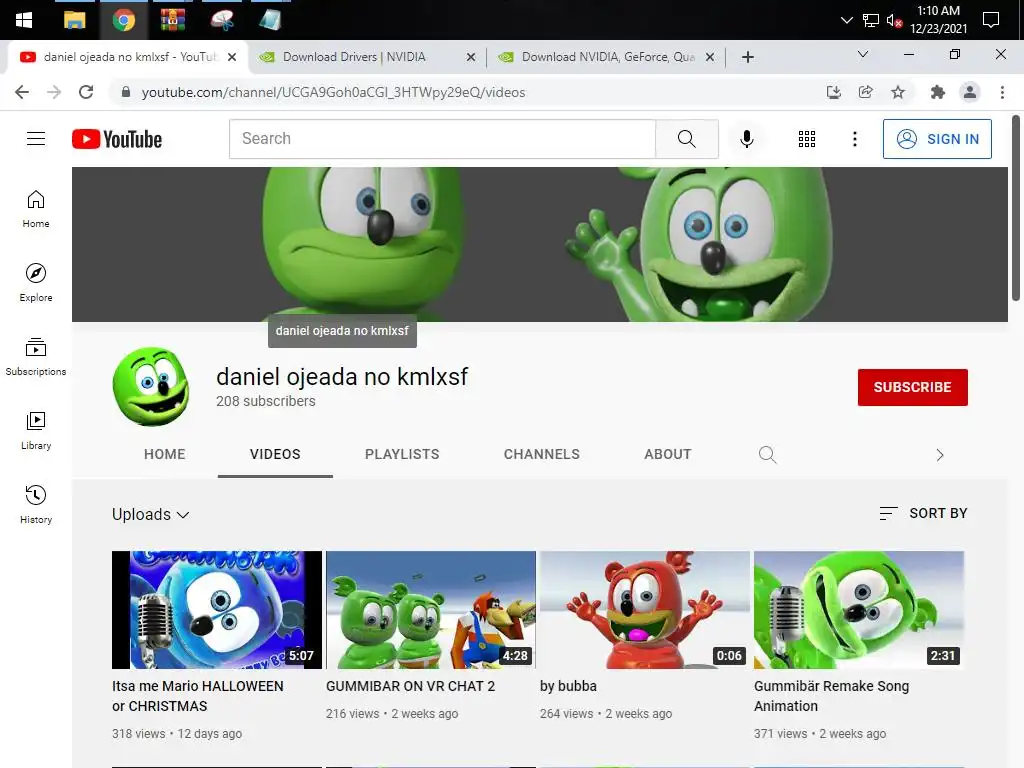Image resolution: width=1024 pixels, height=768 pixels.
Task: Click the YouTube logo
Action: 117,139
